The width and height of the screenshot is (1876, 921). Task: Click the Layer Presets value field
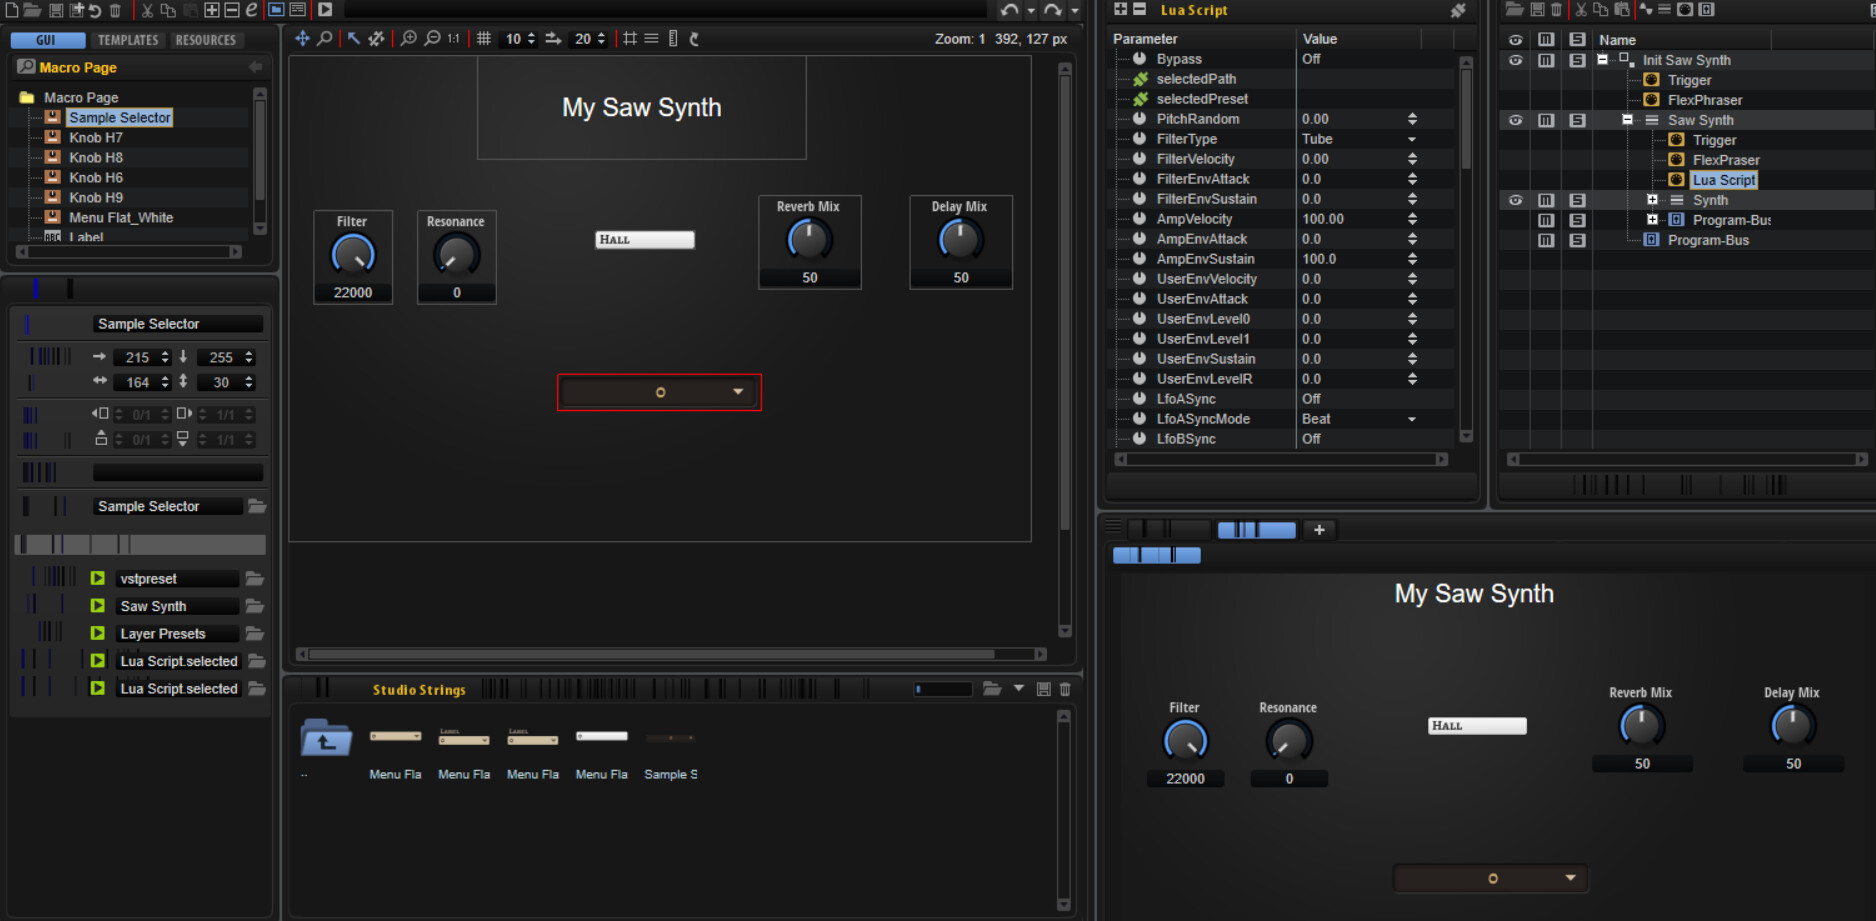(x=177, y=634)
